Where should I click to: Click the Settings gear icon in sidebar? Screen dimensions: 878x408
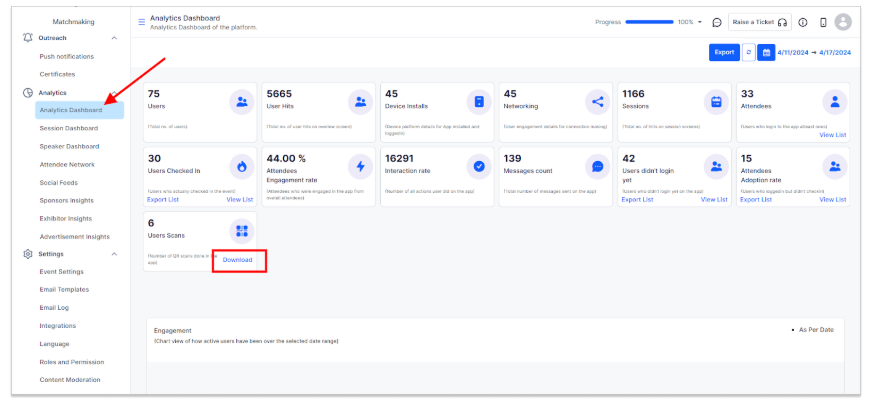(28, 254)
